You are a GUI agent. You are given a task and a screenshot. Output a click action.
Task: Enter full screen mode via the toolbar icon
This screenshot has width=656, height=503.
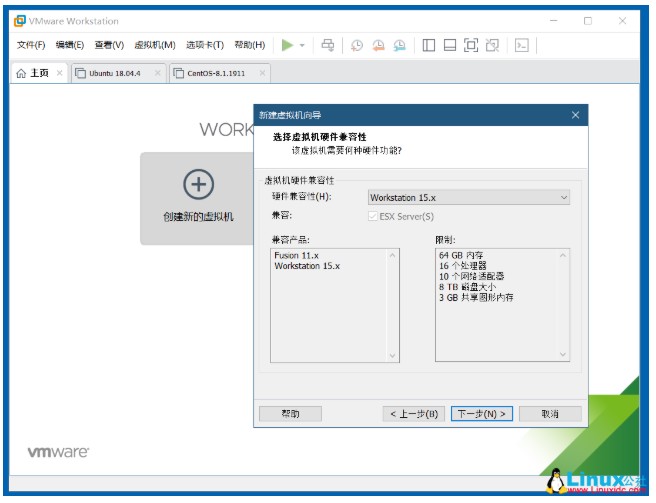pyautogui.click(x=471, y=45)
